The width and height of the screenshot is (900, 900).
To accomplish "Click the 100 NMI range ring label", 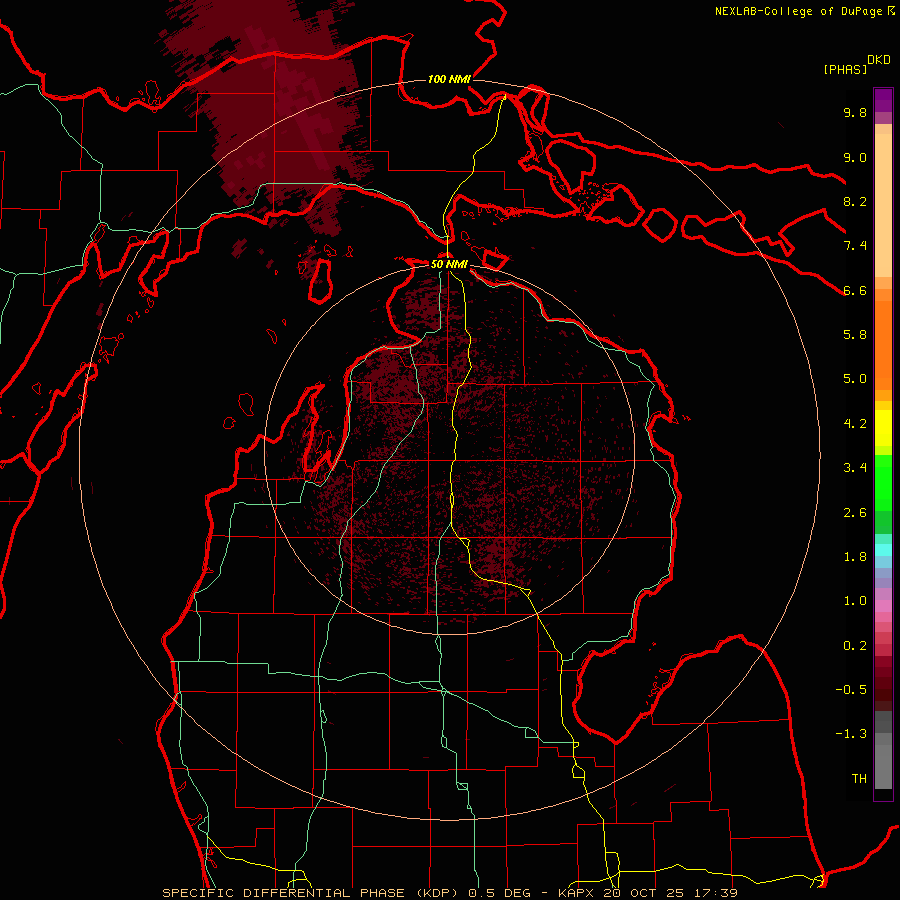I will pyautogui.click(x=449, y=79).
